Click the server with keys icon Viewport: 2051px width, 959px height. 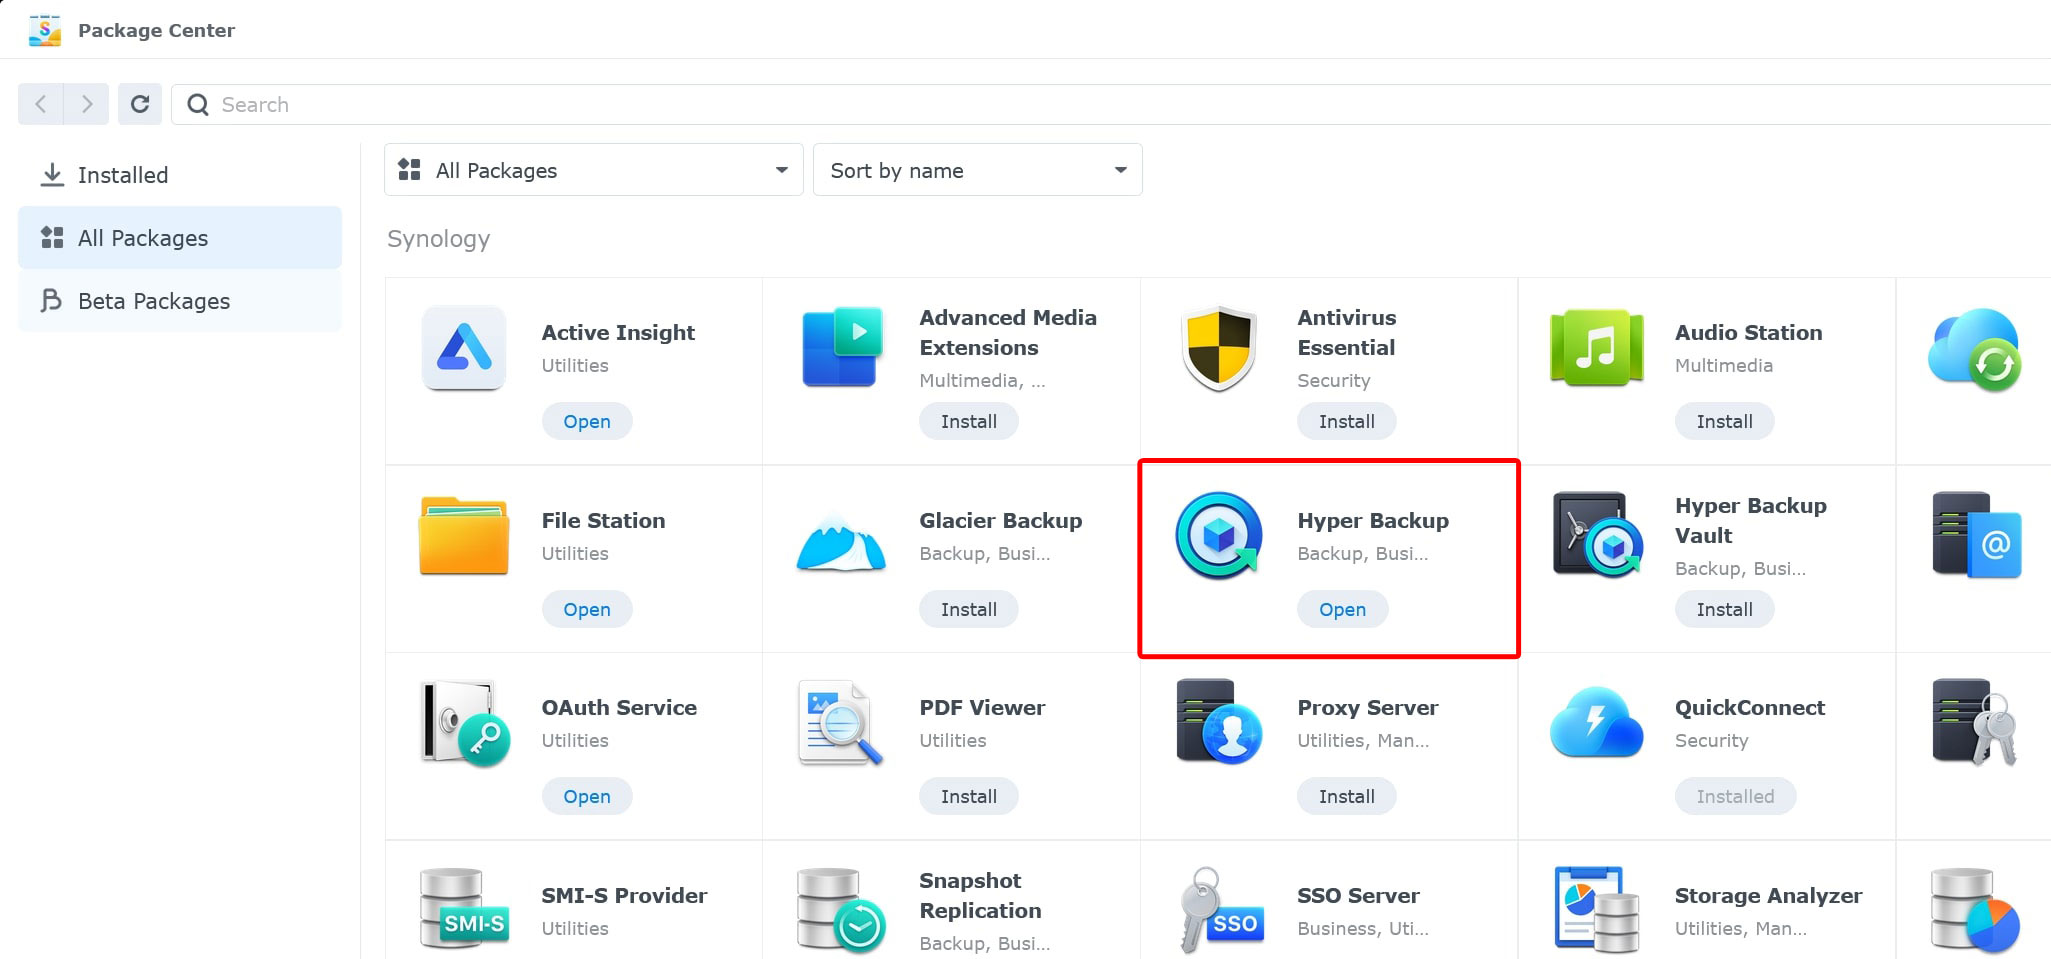1975,722
